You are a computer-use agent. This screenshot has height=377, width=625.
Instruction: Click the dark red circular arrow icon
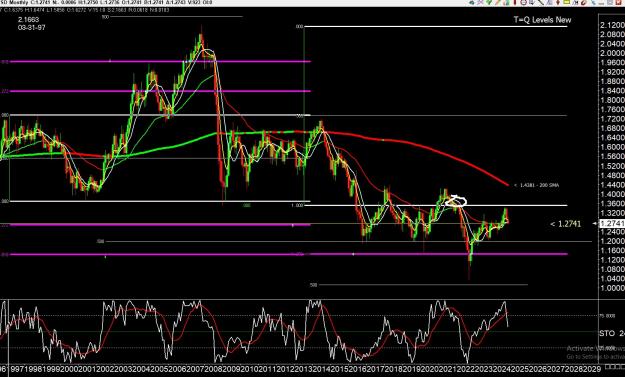click(x=584, y=2)
